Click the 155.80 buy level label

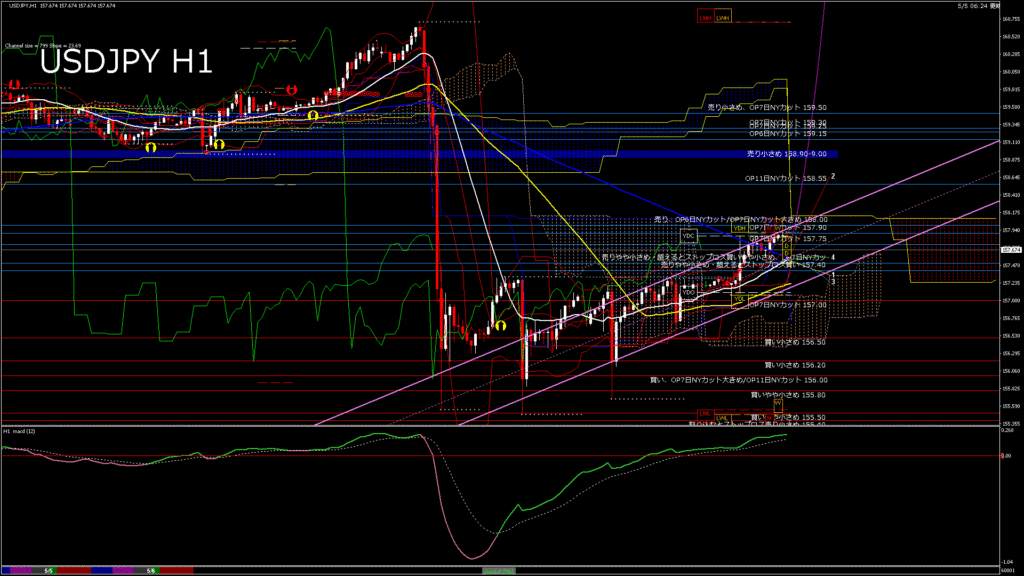[x=788, y=395]
